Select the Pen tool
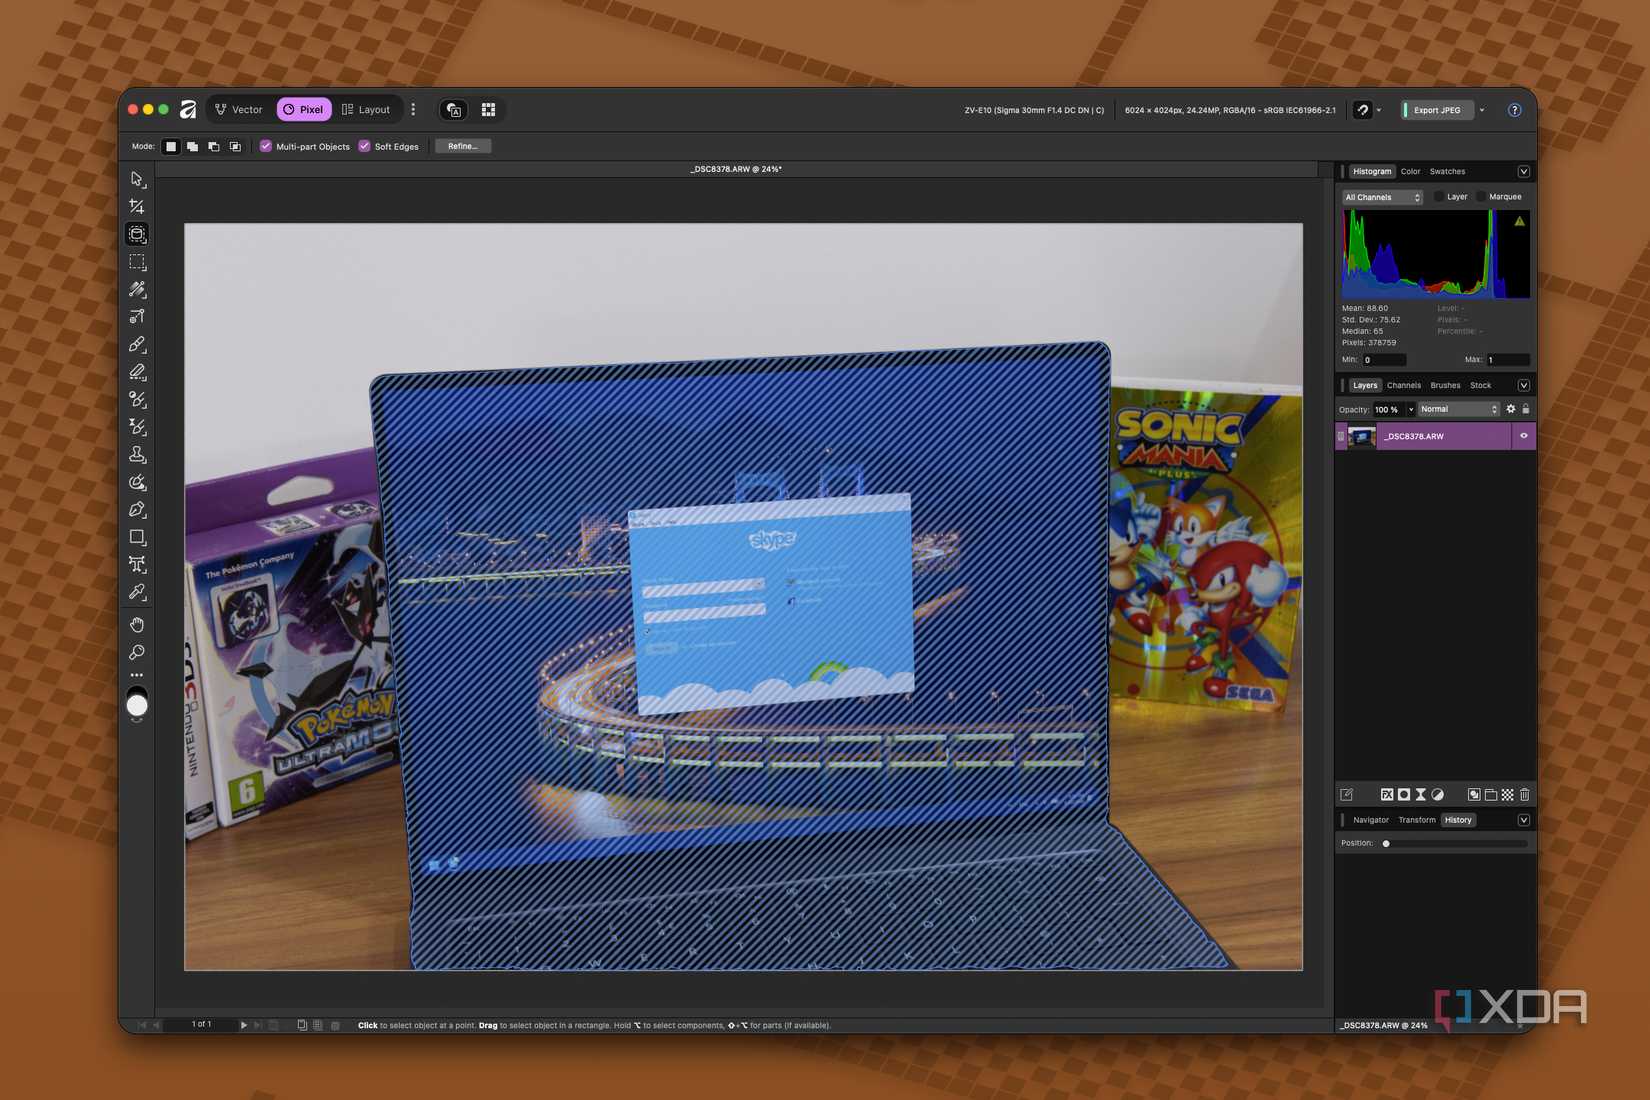 [x=137, y=510]
